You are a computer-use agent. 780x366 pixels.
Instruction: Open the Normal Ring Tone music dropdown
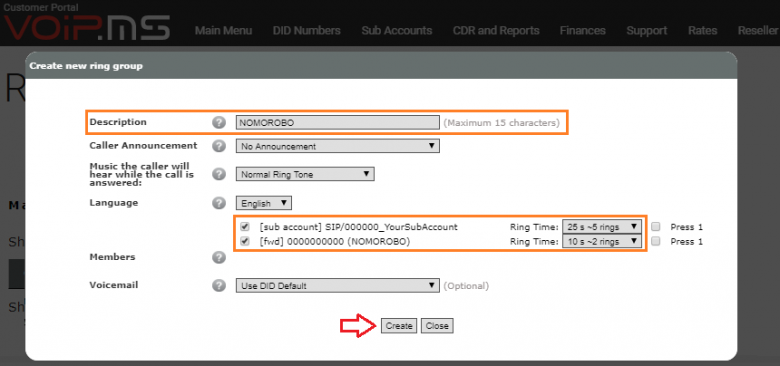click(x=305, y=174)
